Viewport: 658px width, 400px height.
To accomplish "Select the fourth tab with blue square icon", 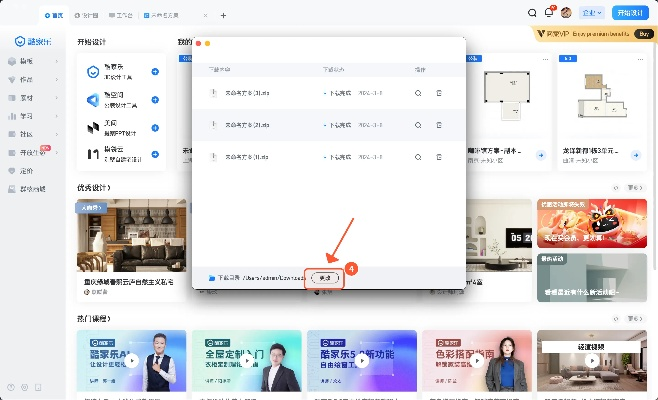I will (161, 16).
